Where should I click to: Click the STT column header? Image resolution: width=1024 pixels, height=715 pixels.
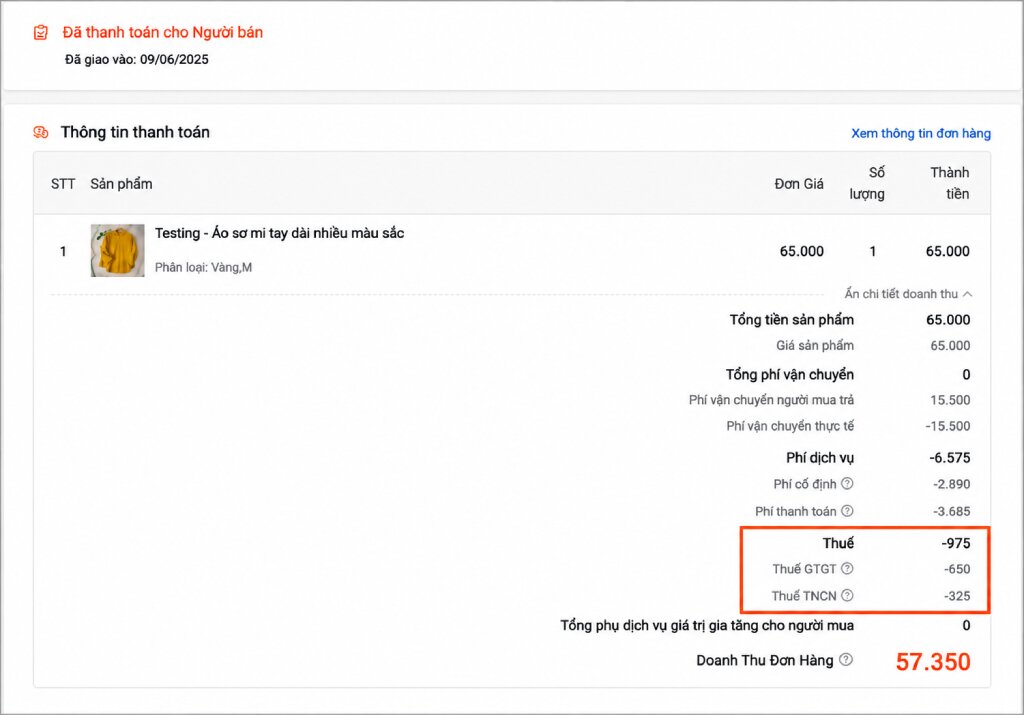point(63,184)
